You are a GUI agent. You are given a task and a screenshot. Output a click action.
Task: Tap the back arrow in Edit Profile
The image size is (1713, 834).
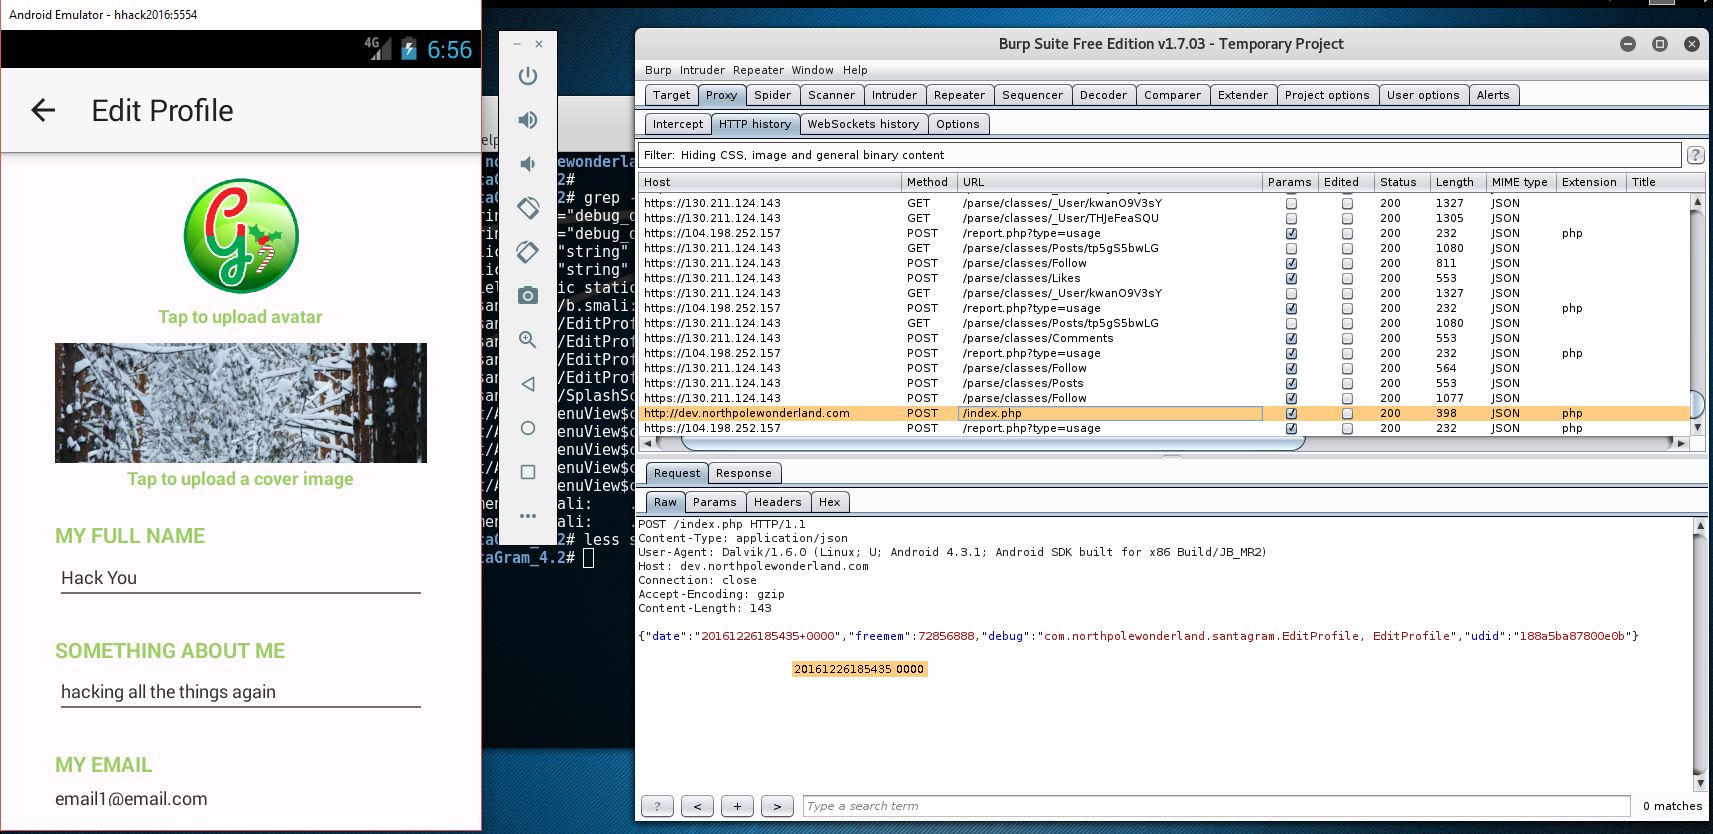(43, 111)
